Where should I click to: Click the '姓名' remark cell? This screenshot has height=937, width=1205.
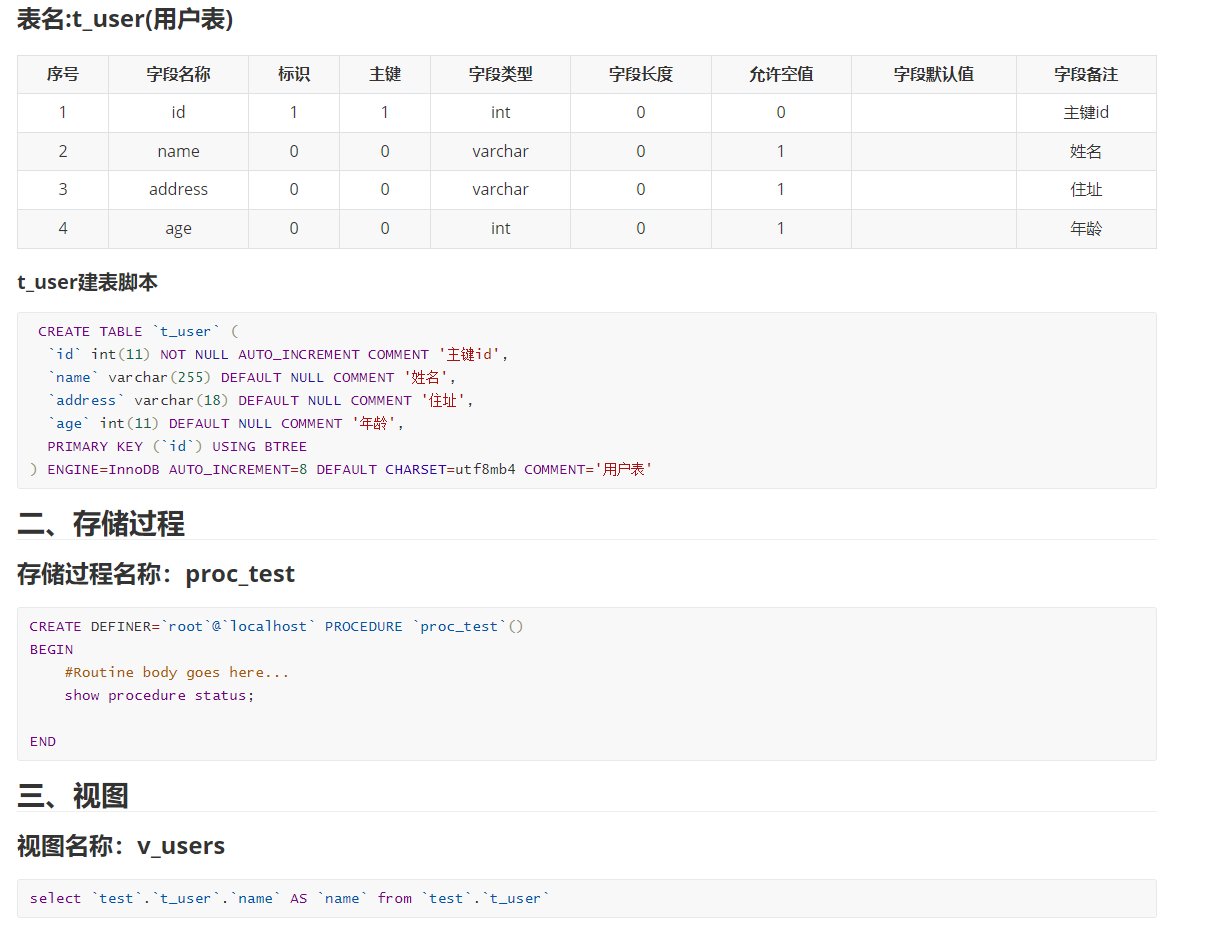pos(1086,151)
